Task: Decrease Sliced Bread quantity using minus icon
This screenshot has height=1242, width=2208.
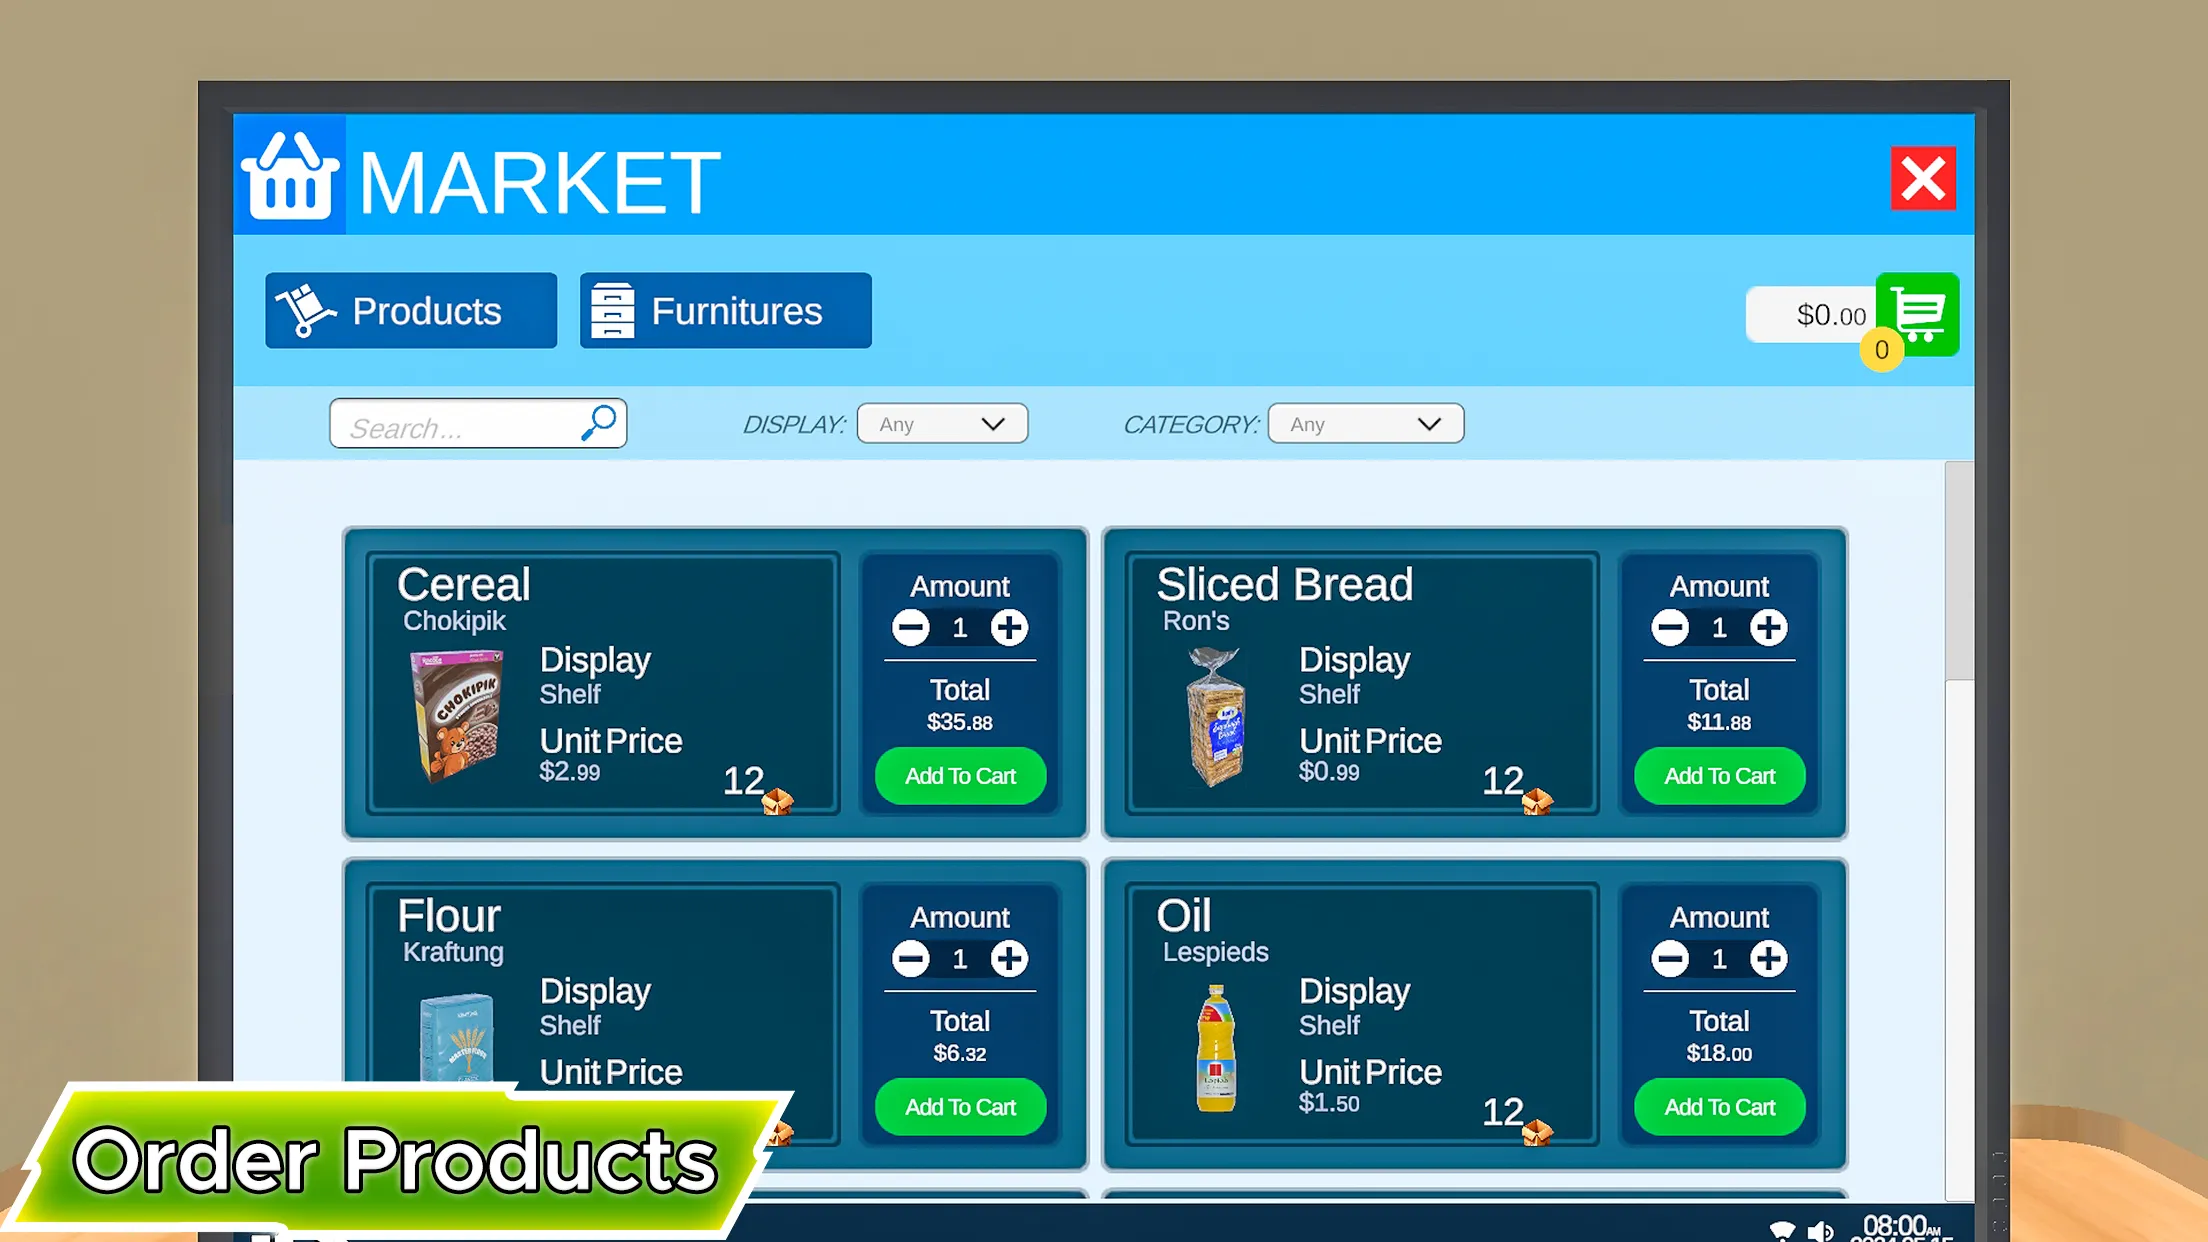Action: click(x=1667, y=626)
